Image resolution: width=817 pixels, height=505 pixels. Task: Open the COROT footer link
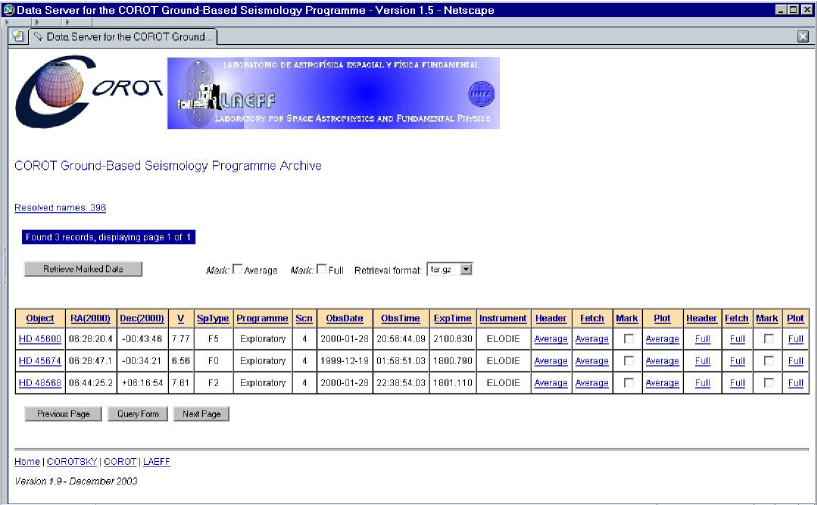tap(120, 462)
